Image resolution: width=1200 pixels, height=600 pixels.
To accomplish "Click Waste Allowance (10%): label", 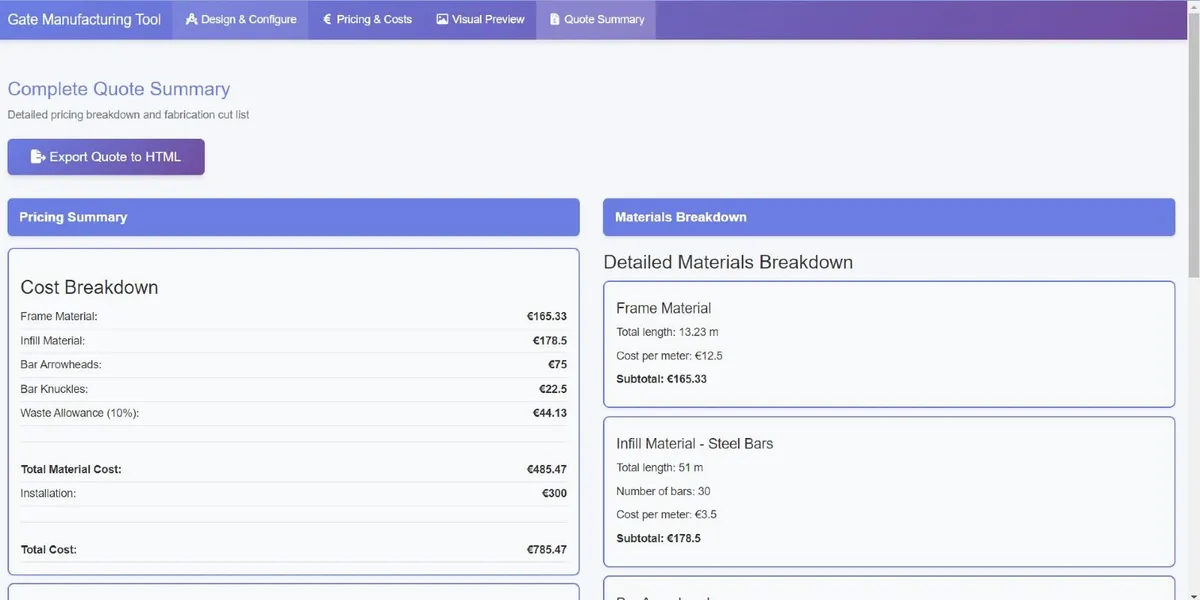I will pyautogui.click(x=79, y=413).
